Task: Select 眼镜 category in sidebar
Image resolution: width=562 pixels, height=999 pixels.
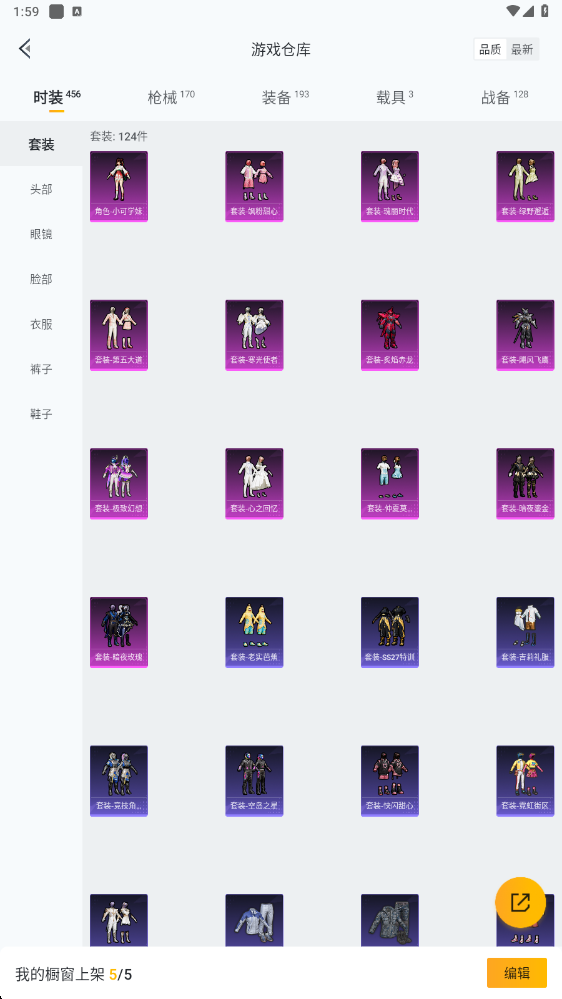Action: tap(41, 234)
